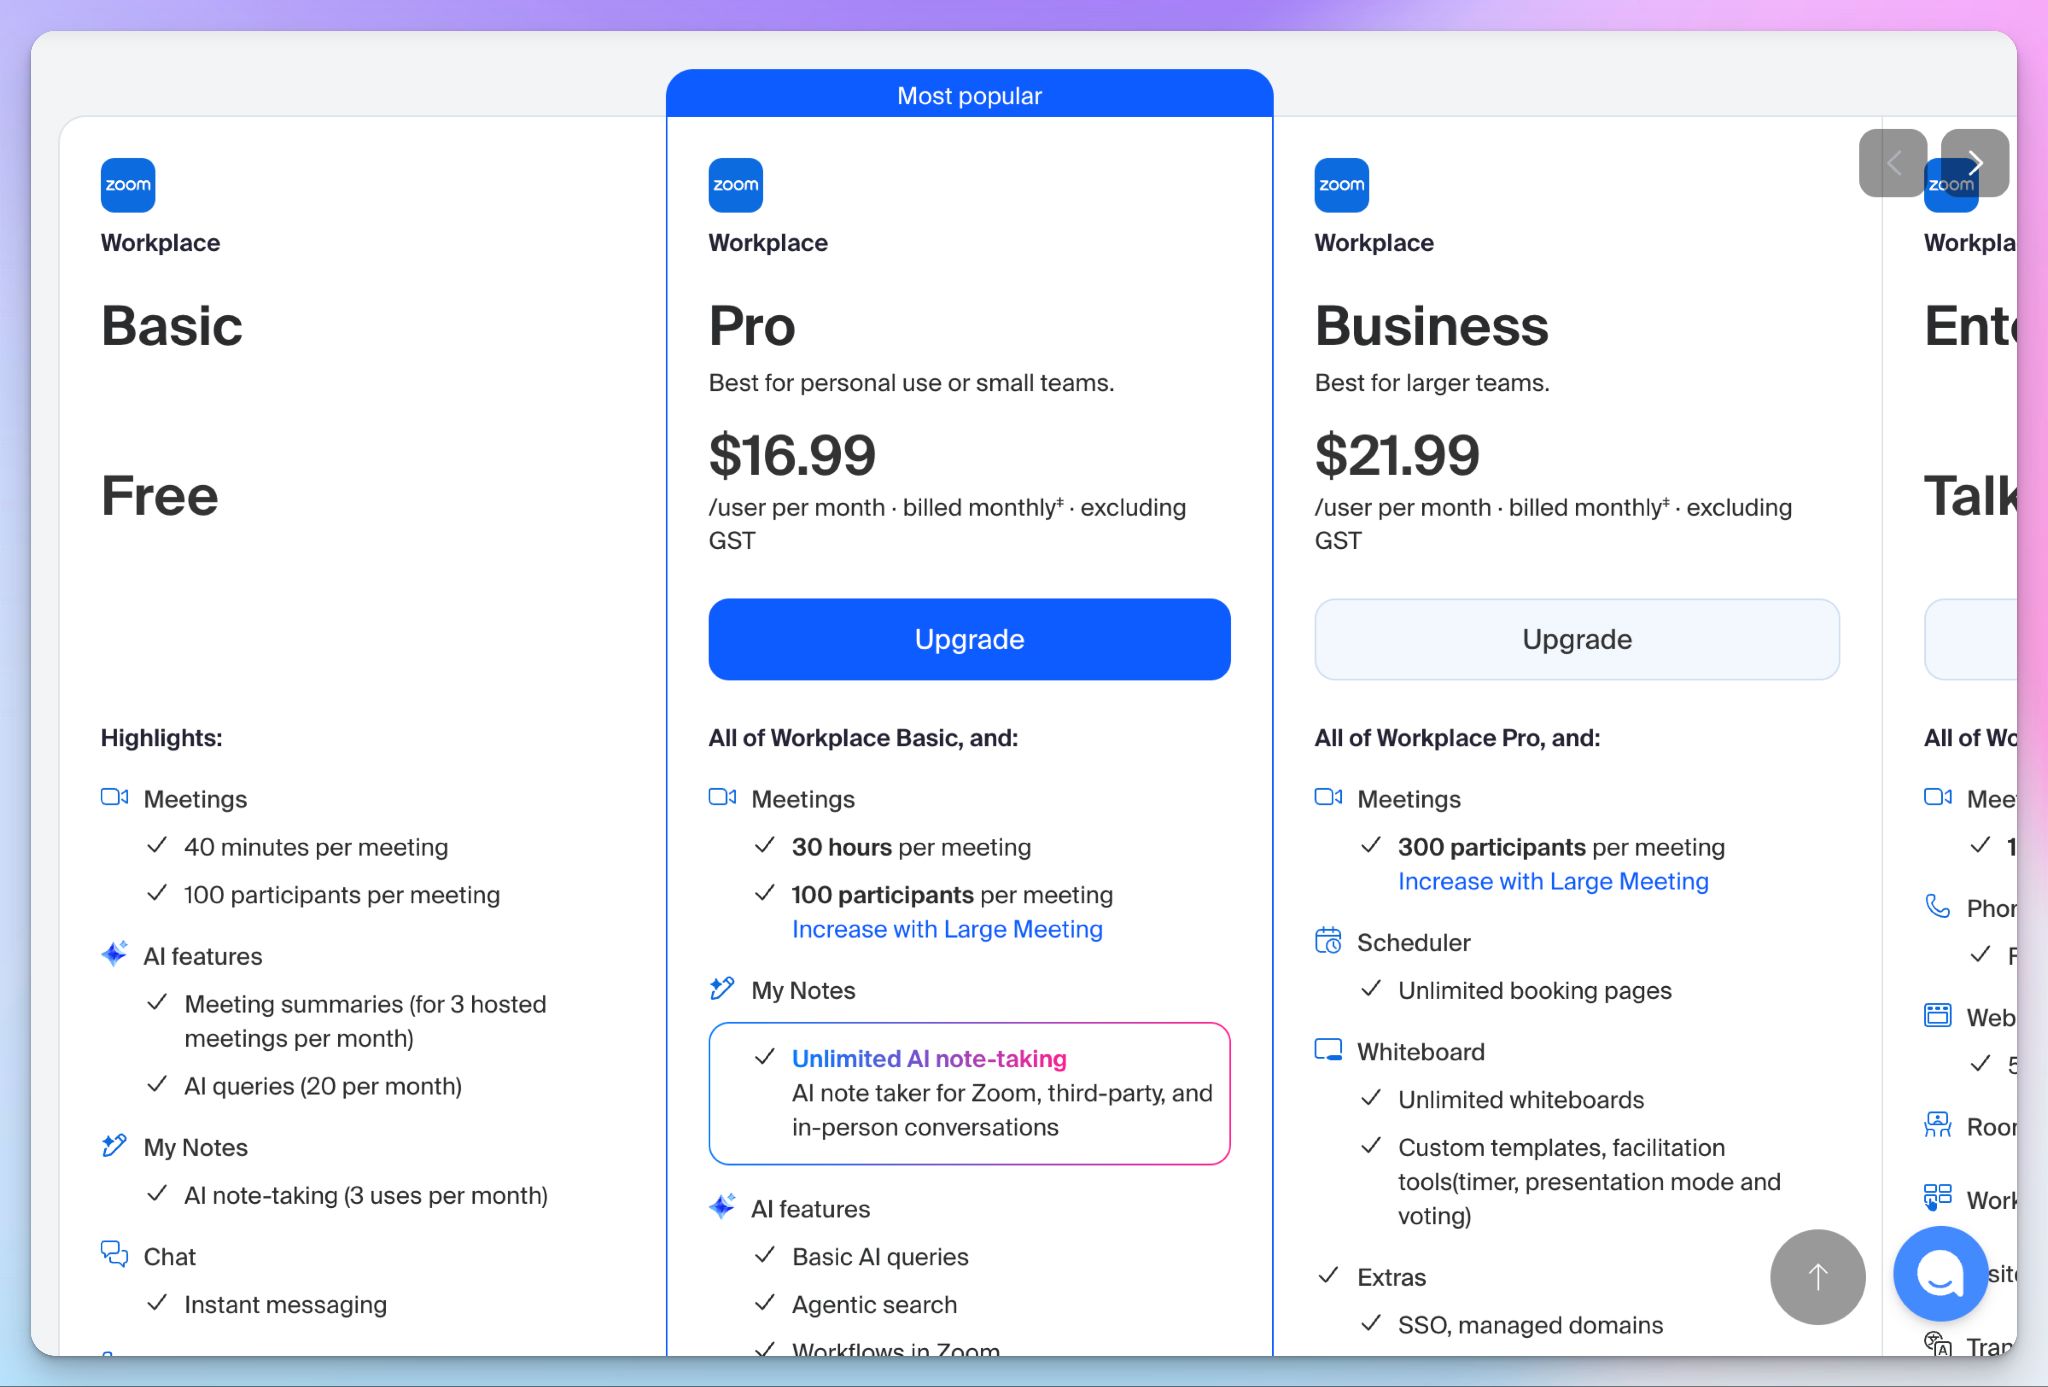2048x1387 pixels.
Task: Open the chat support bubble widget
Action: [1941, 1274]
